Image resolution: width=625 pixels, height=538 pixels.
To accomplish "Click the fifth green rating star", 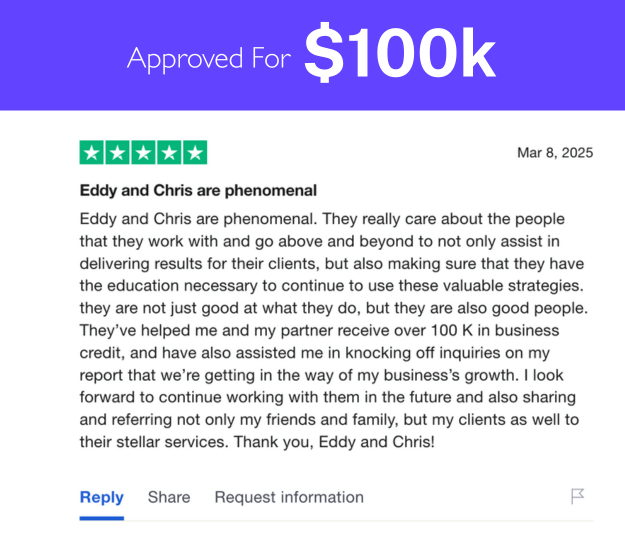I will [x=195, y=152].
